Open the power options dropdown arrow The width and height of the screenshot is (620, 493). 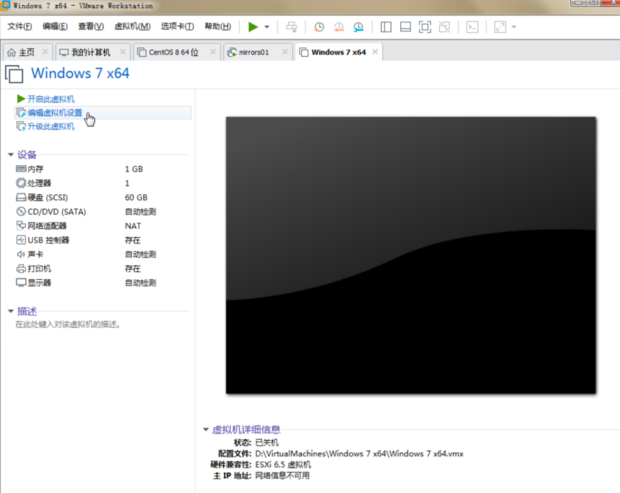pos(267,27)
